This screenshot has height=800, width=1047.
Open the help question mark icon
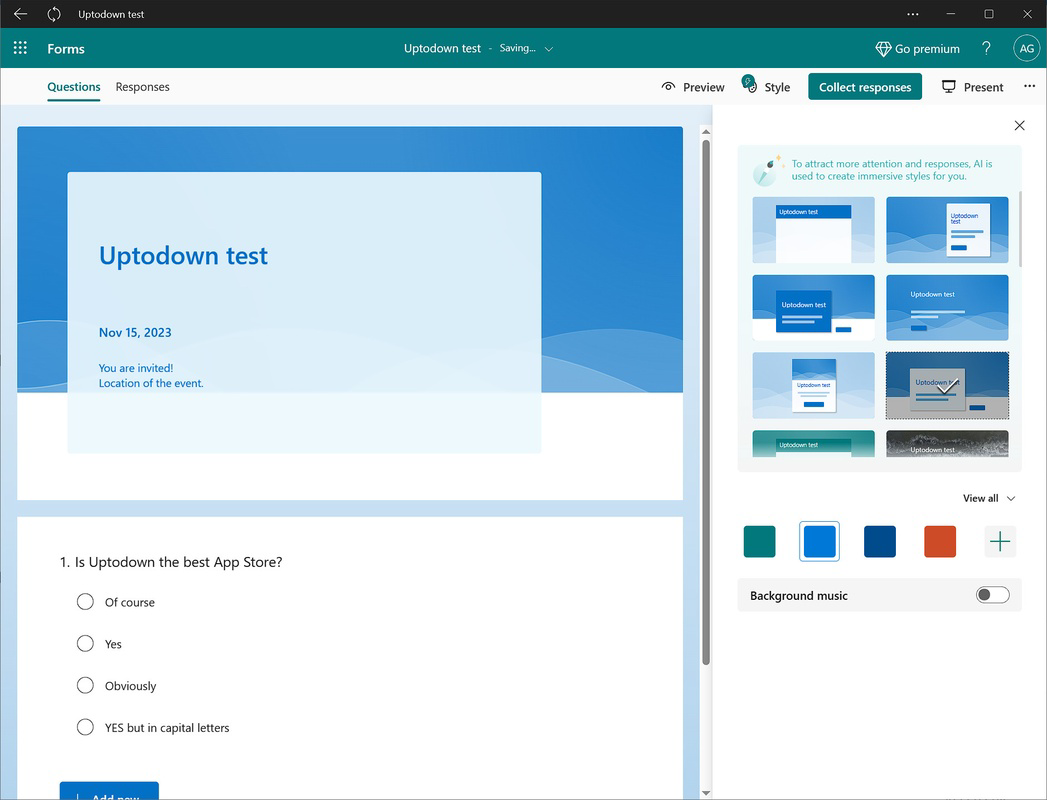(x=986, y=48)
